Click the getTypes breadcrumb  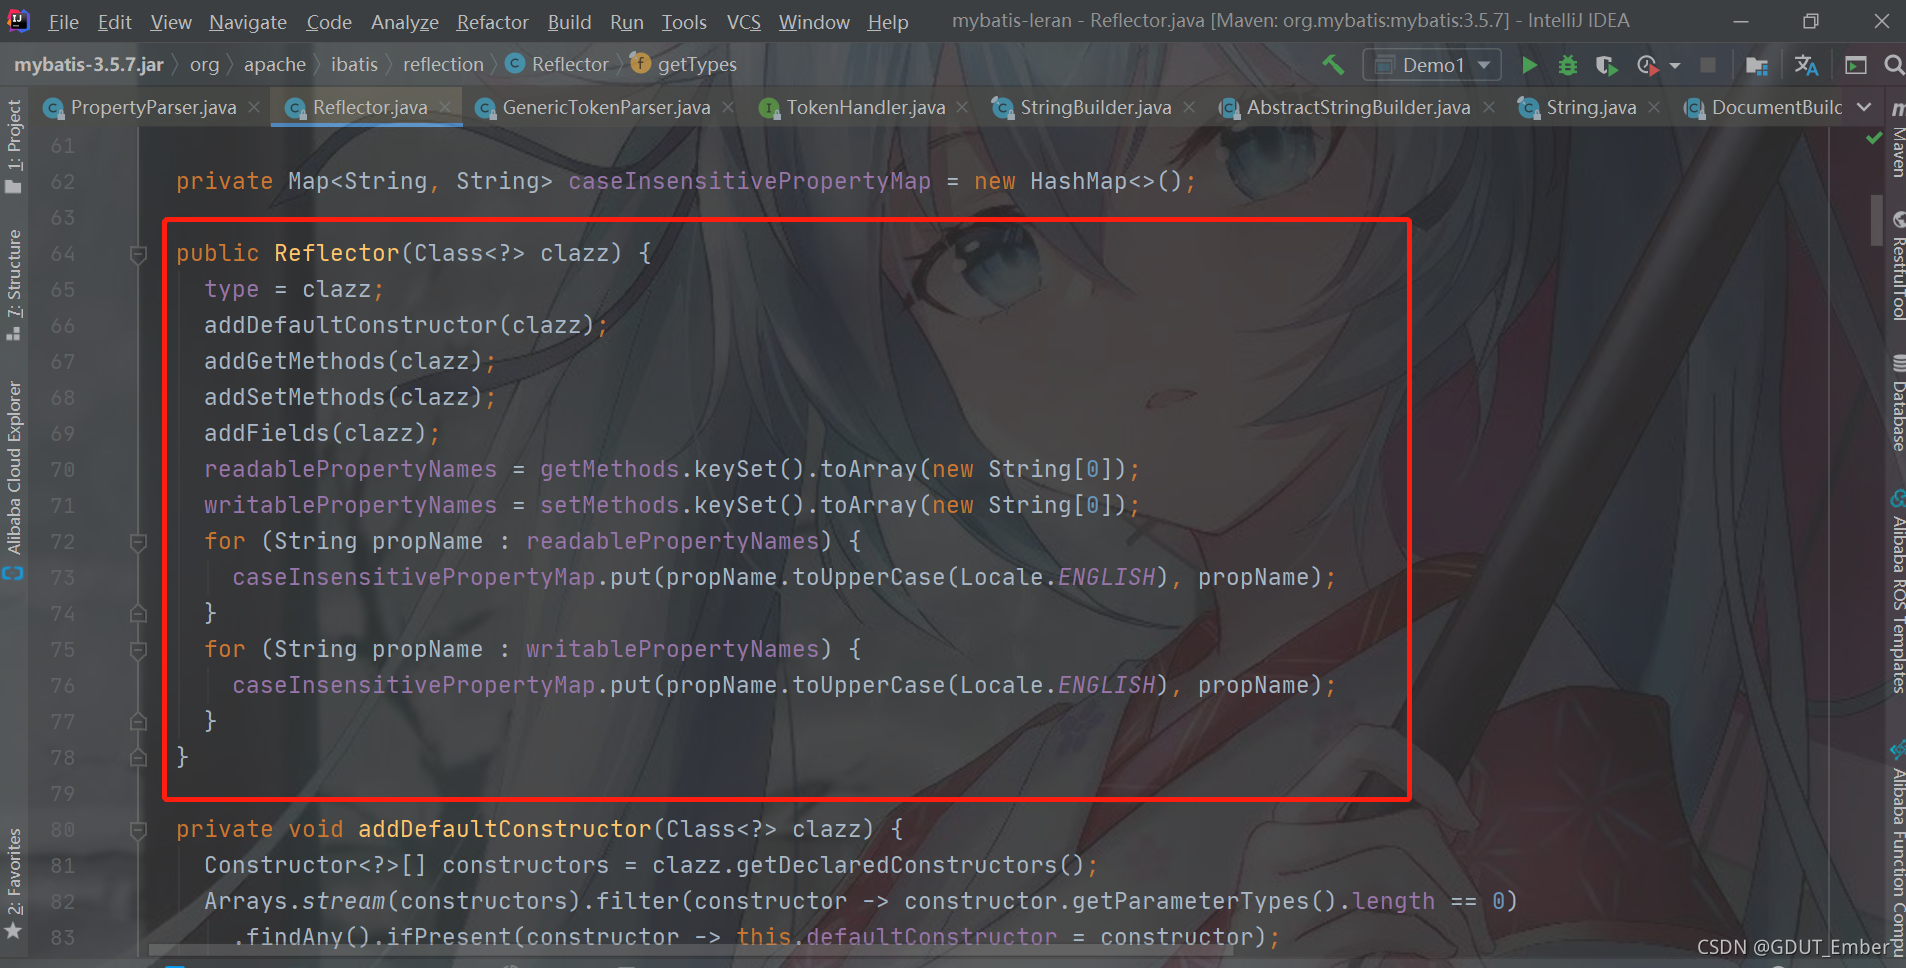point(697,64)
